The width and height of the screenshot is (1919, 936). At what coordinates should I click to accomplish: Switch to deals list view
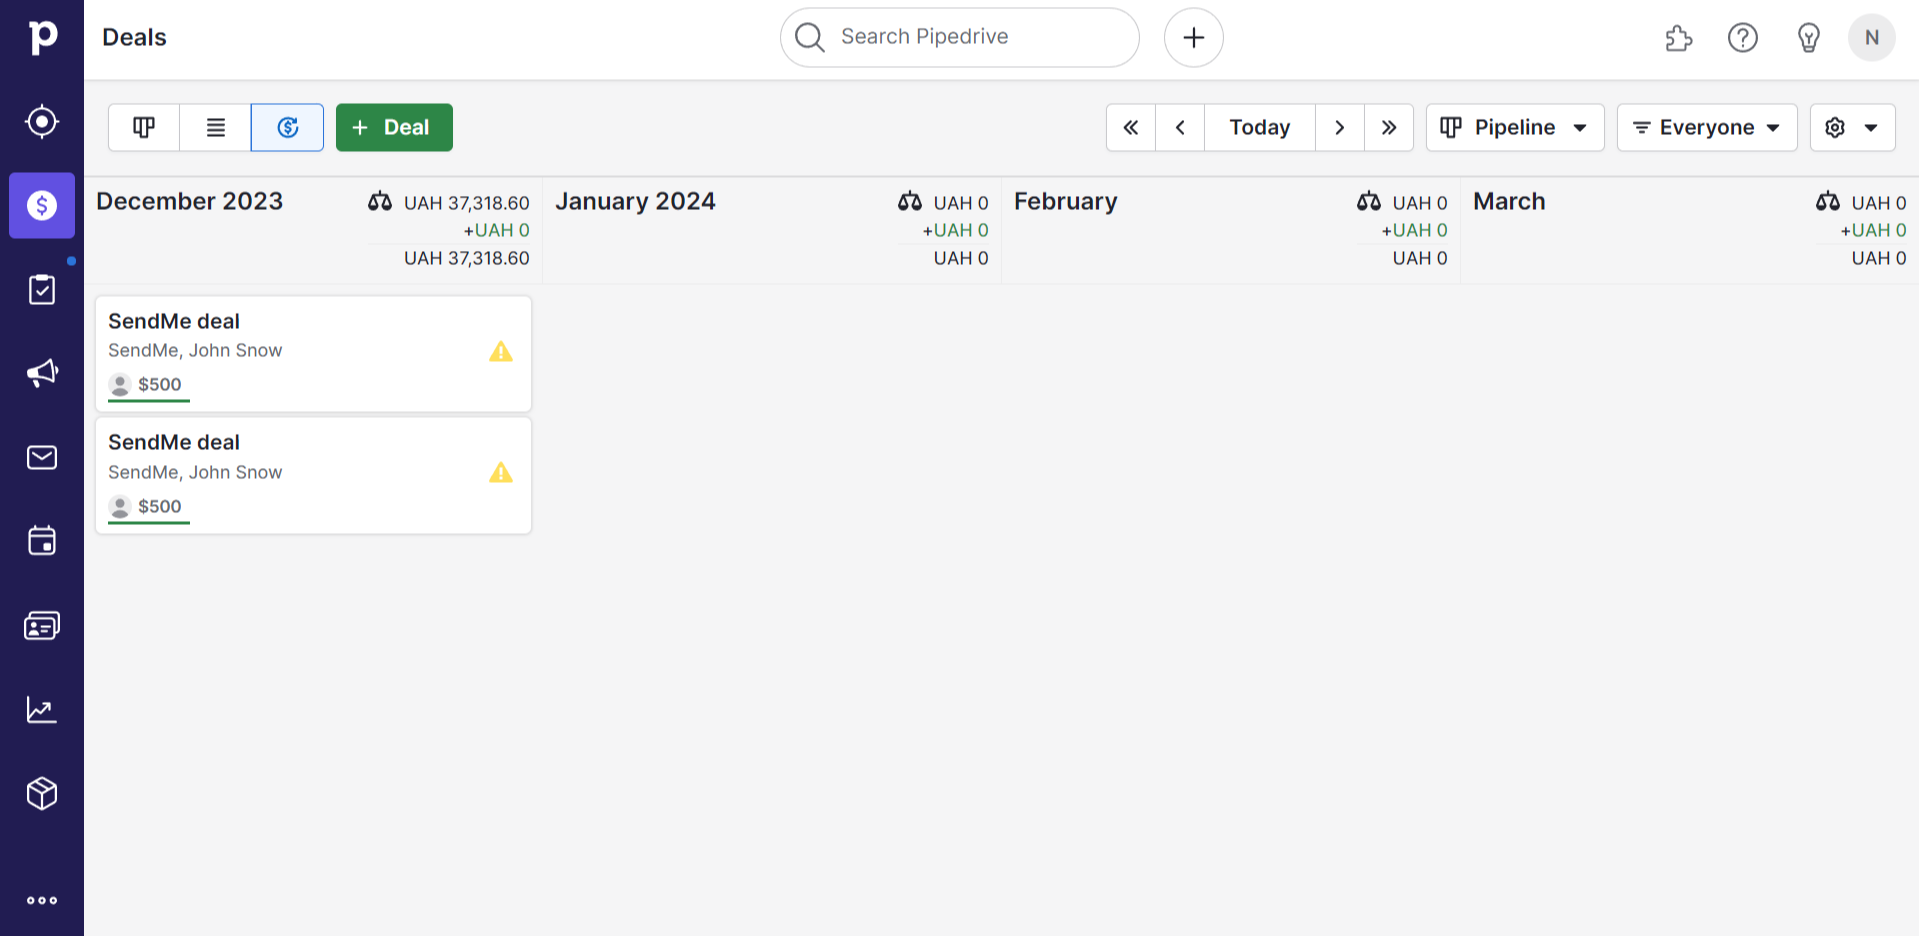click(216, 128)
